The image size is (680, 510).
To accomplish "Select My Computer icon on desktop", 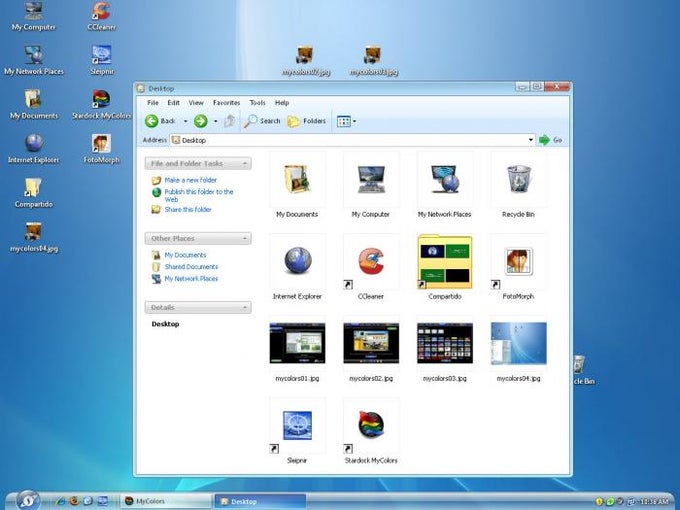I will coord(34,16).
